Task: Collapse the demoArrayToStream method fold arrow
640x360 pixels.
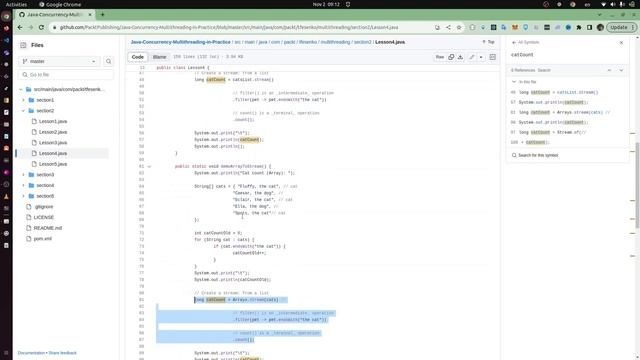Action: point(149,167)
